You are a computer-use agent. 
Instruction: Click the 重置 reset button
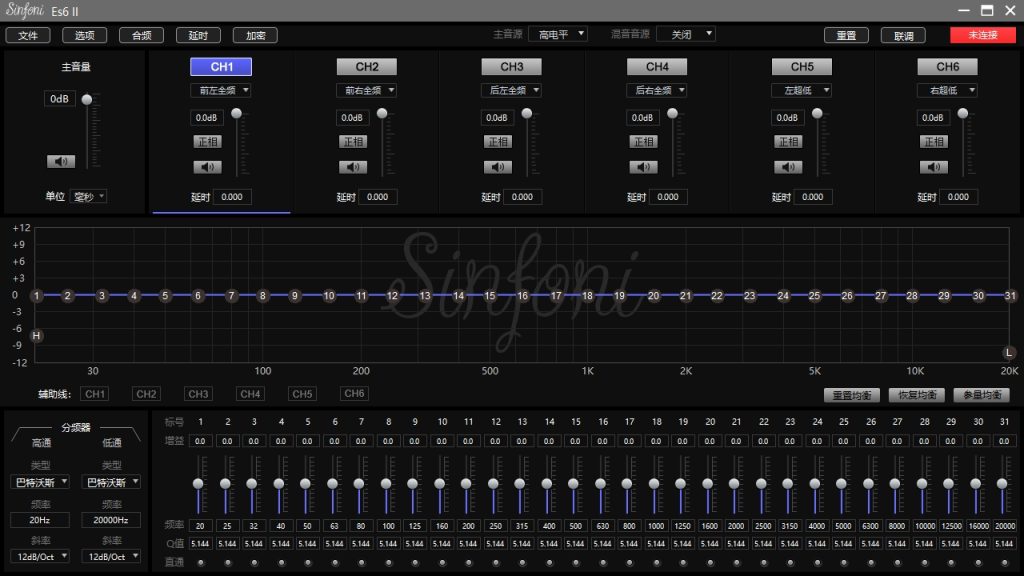[846, 35]
